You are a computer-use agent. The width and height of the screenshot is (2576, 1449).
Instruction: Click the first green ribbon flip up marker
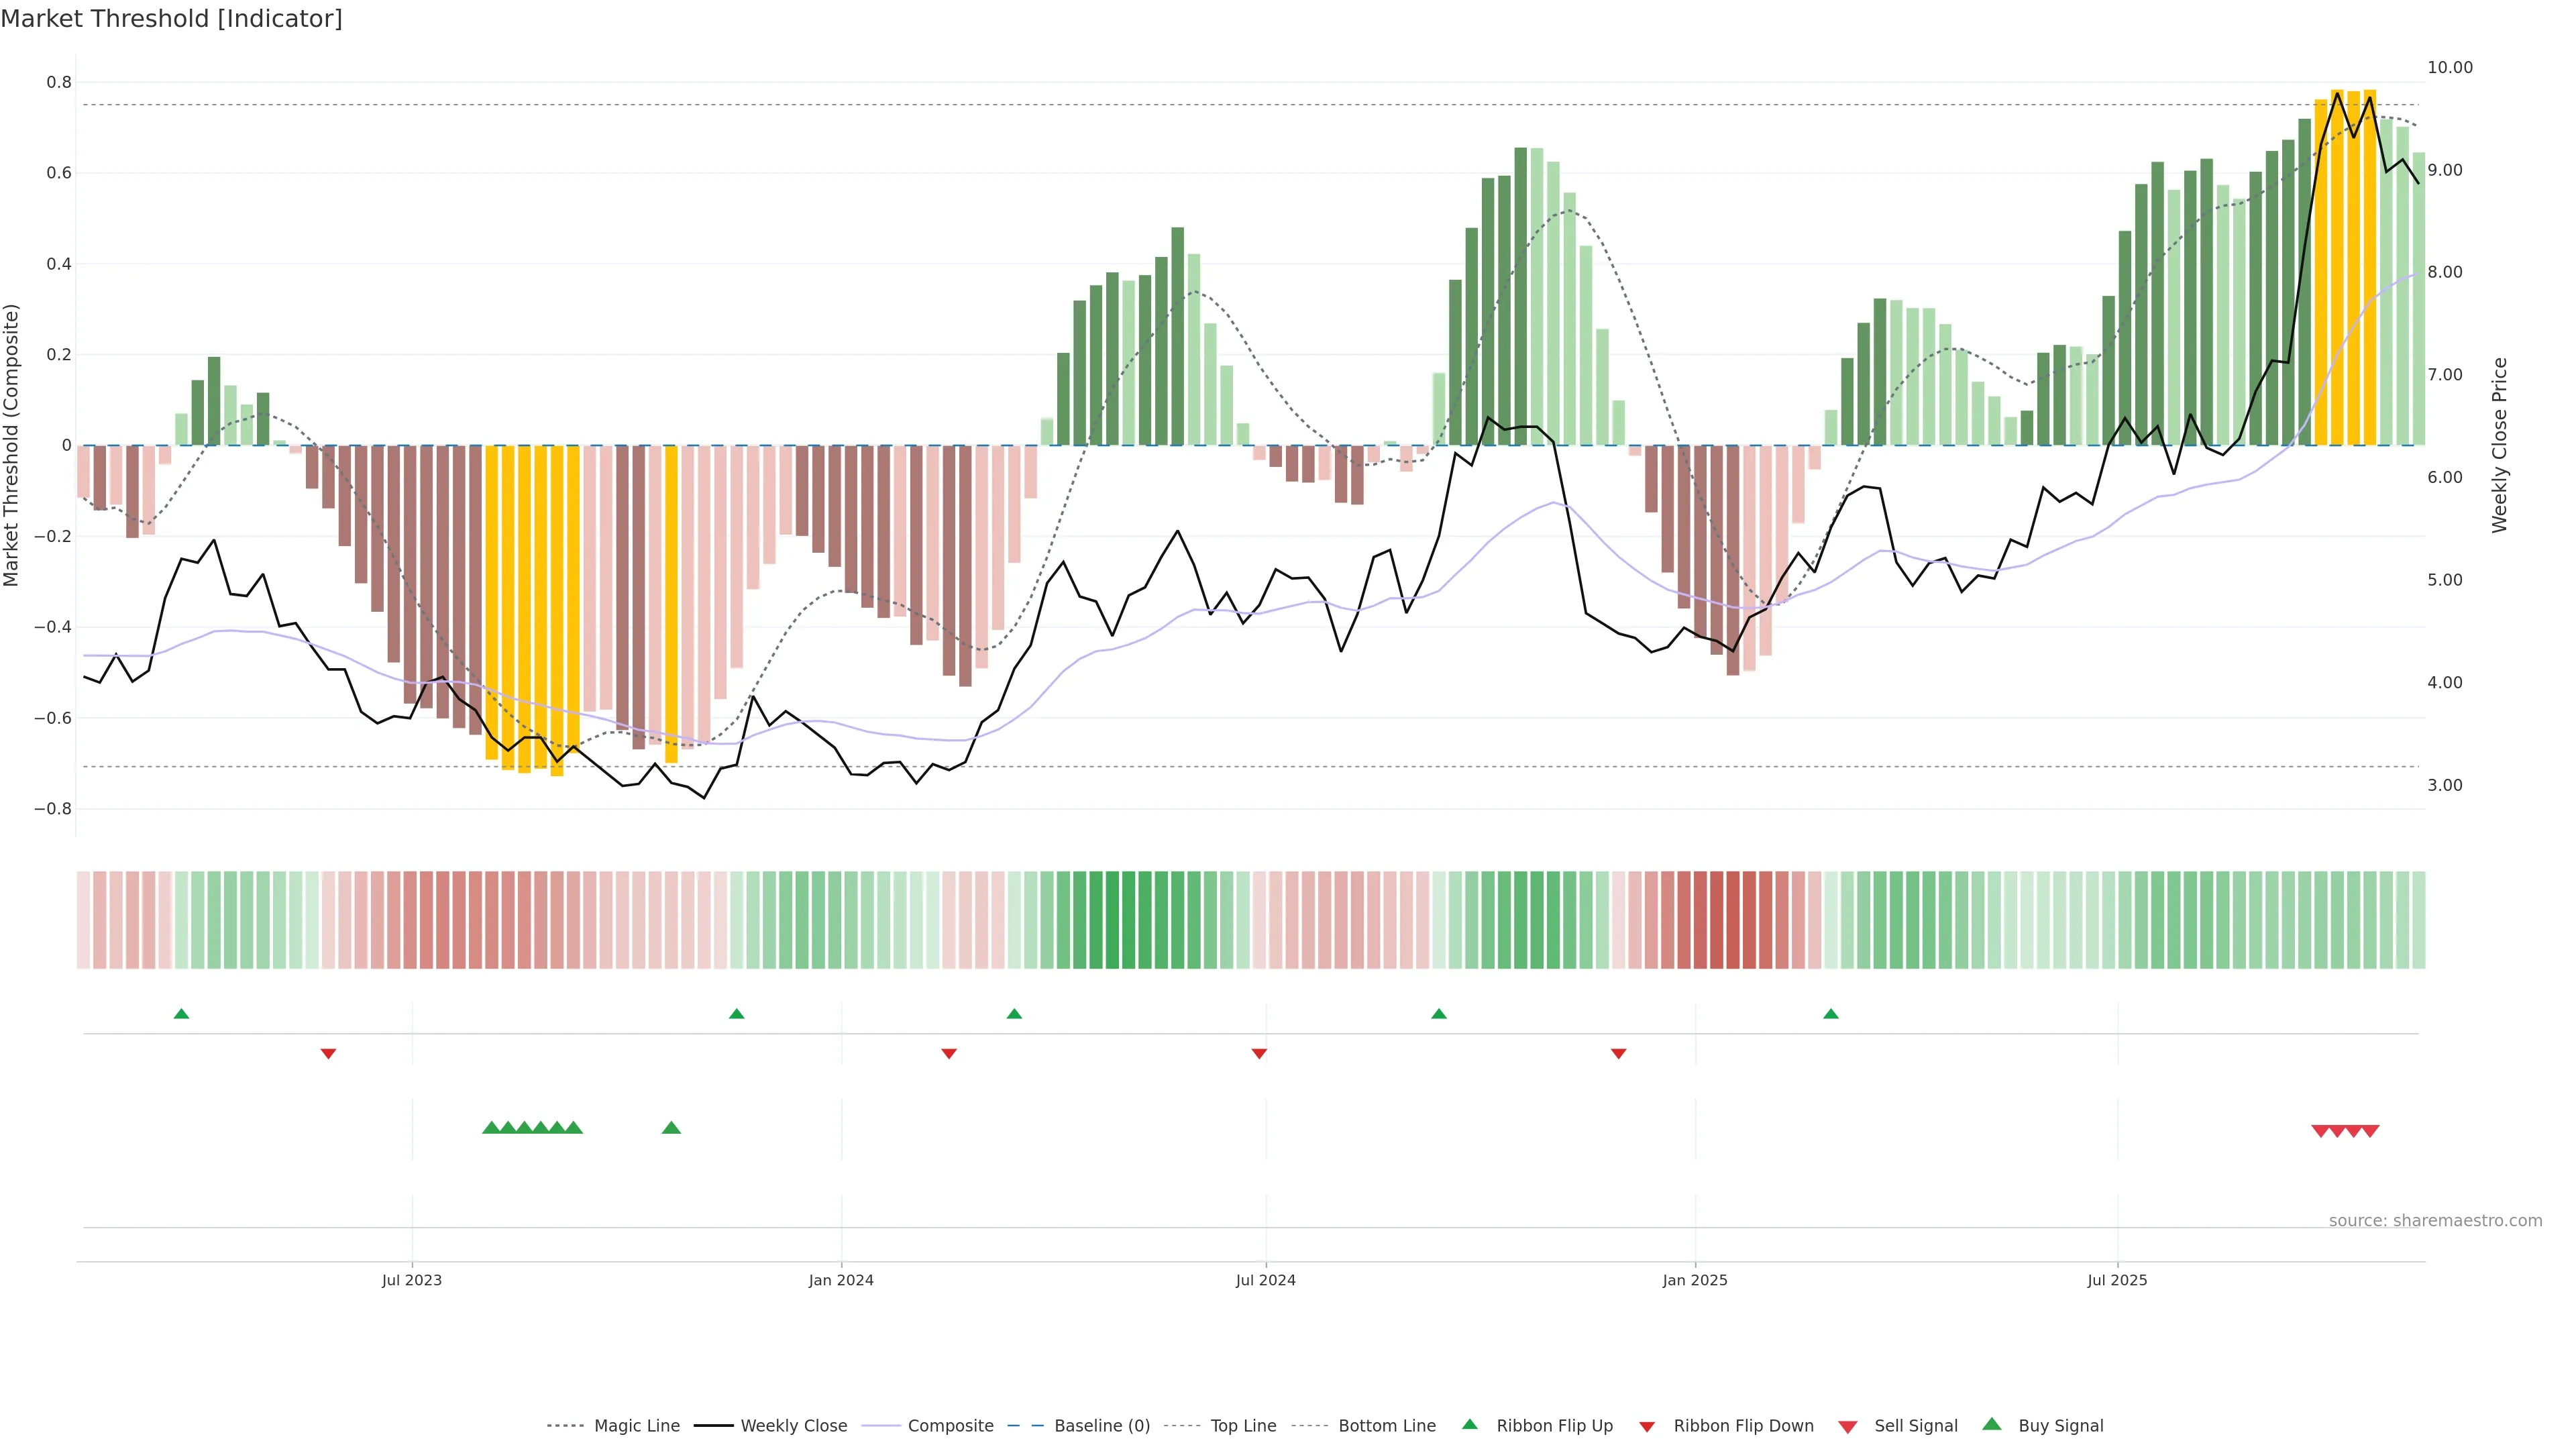181,1014
